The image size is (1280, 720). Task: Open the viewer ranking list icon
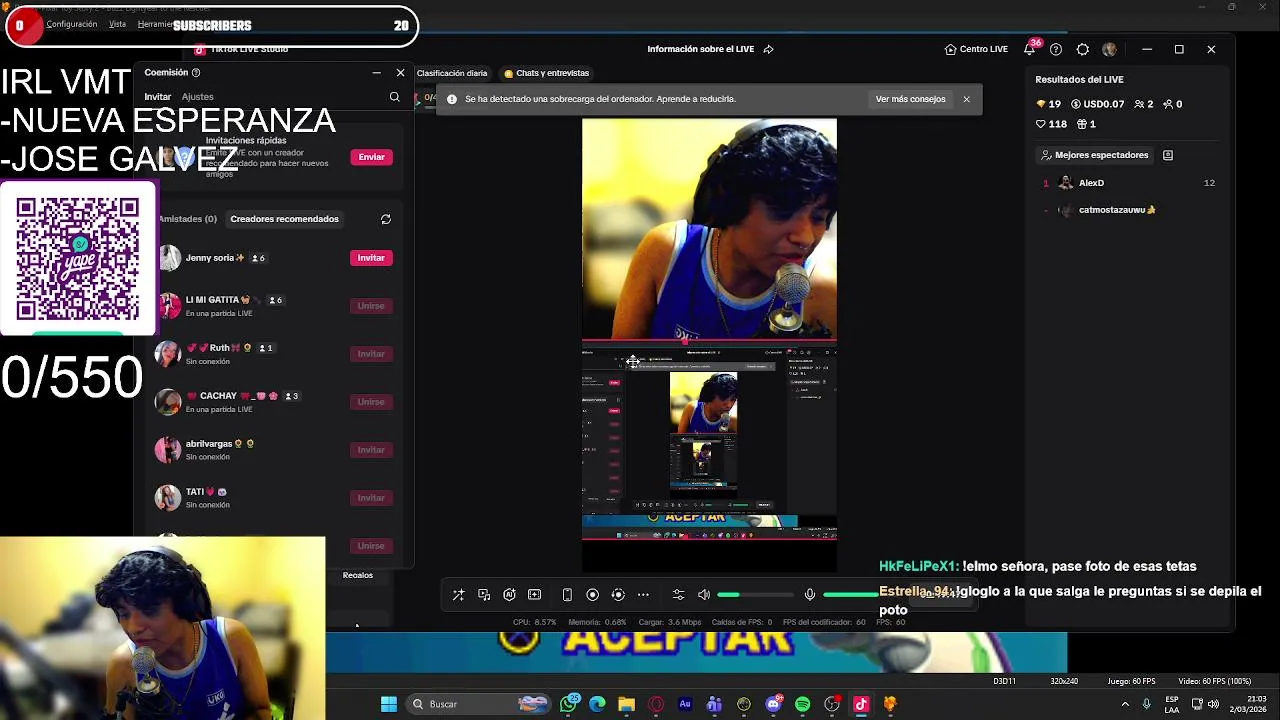1167,155
